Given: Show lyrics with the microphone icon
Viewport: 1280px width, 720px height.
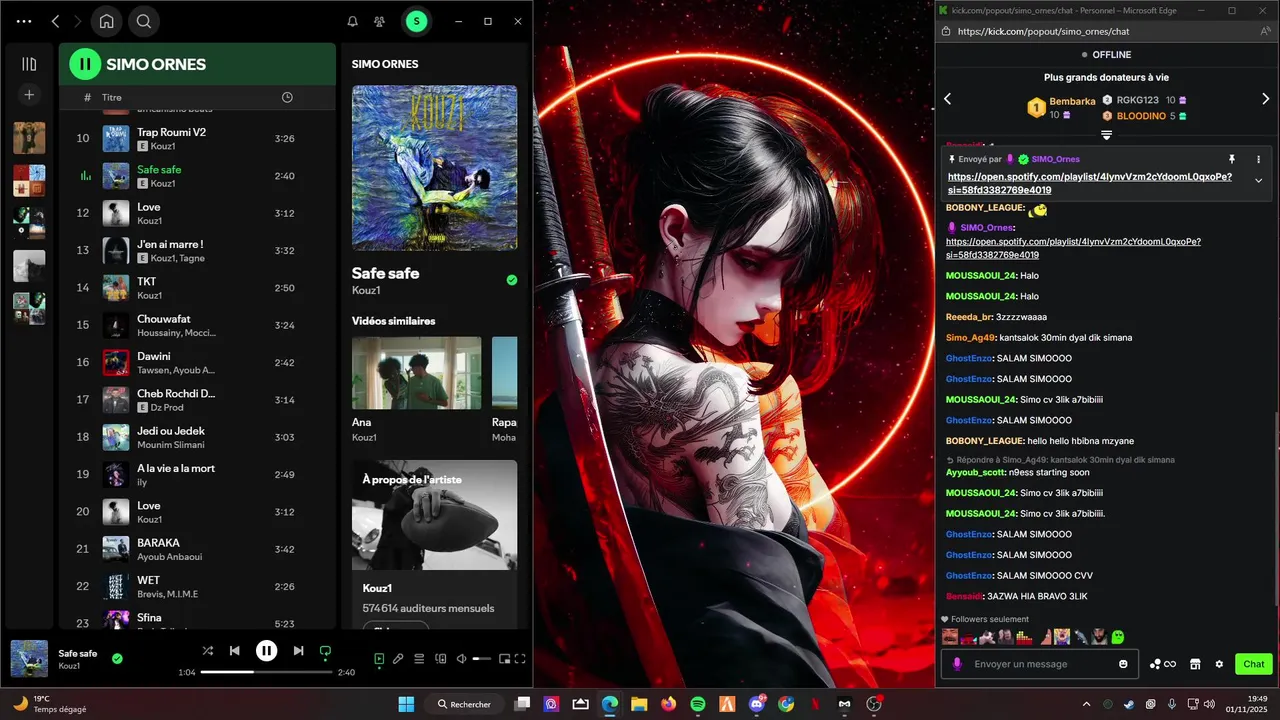Looking at the screenshot, I should click(398, 659).
